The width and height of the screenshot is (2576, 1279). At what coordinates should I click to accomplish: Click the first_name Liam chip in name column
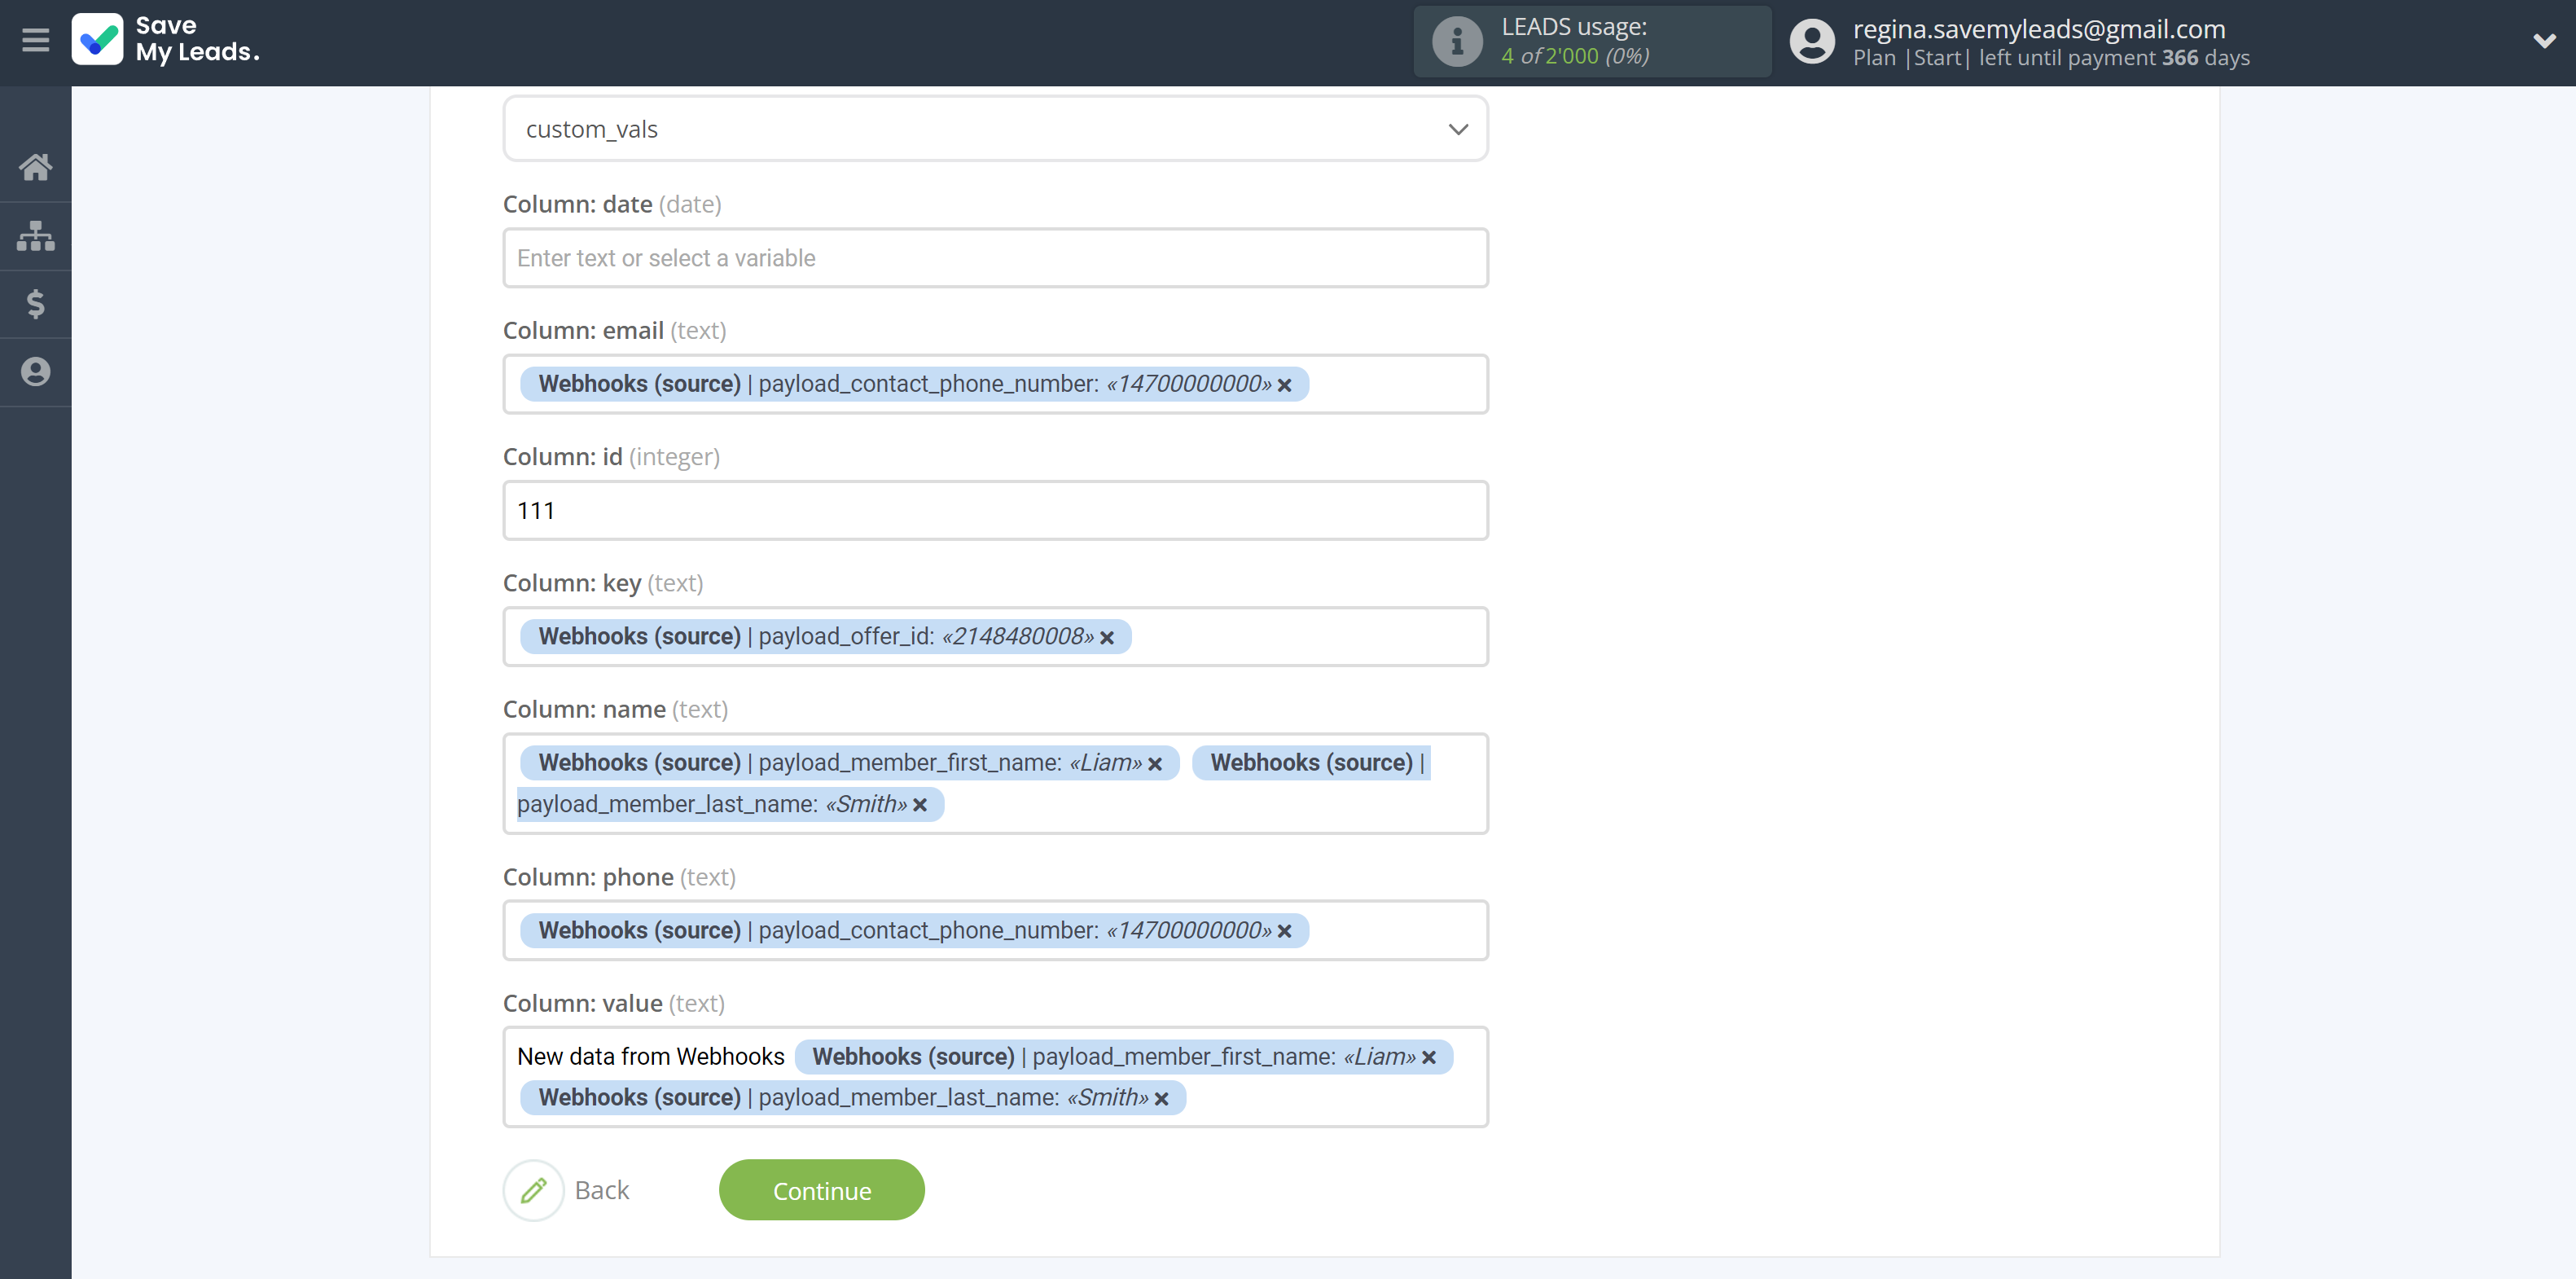coord(849,763)
